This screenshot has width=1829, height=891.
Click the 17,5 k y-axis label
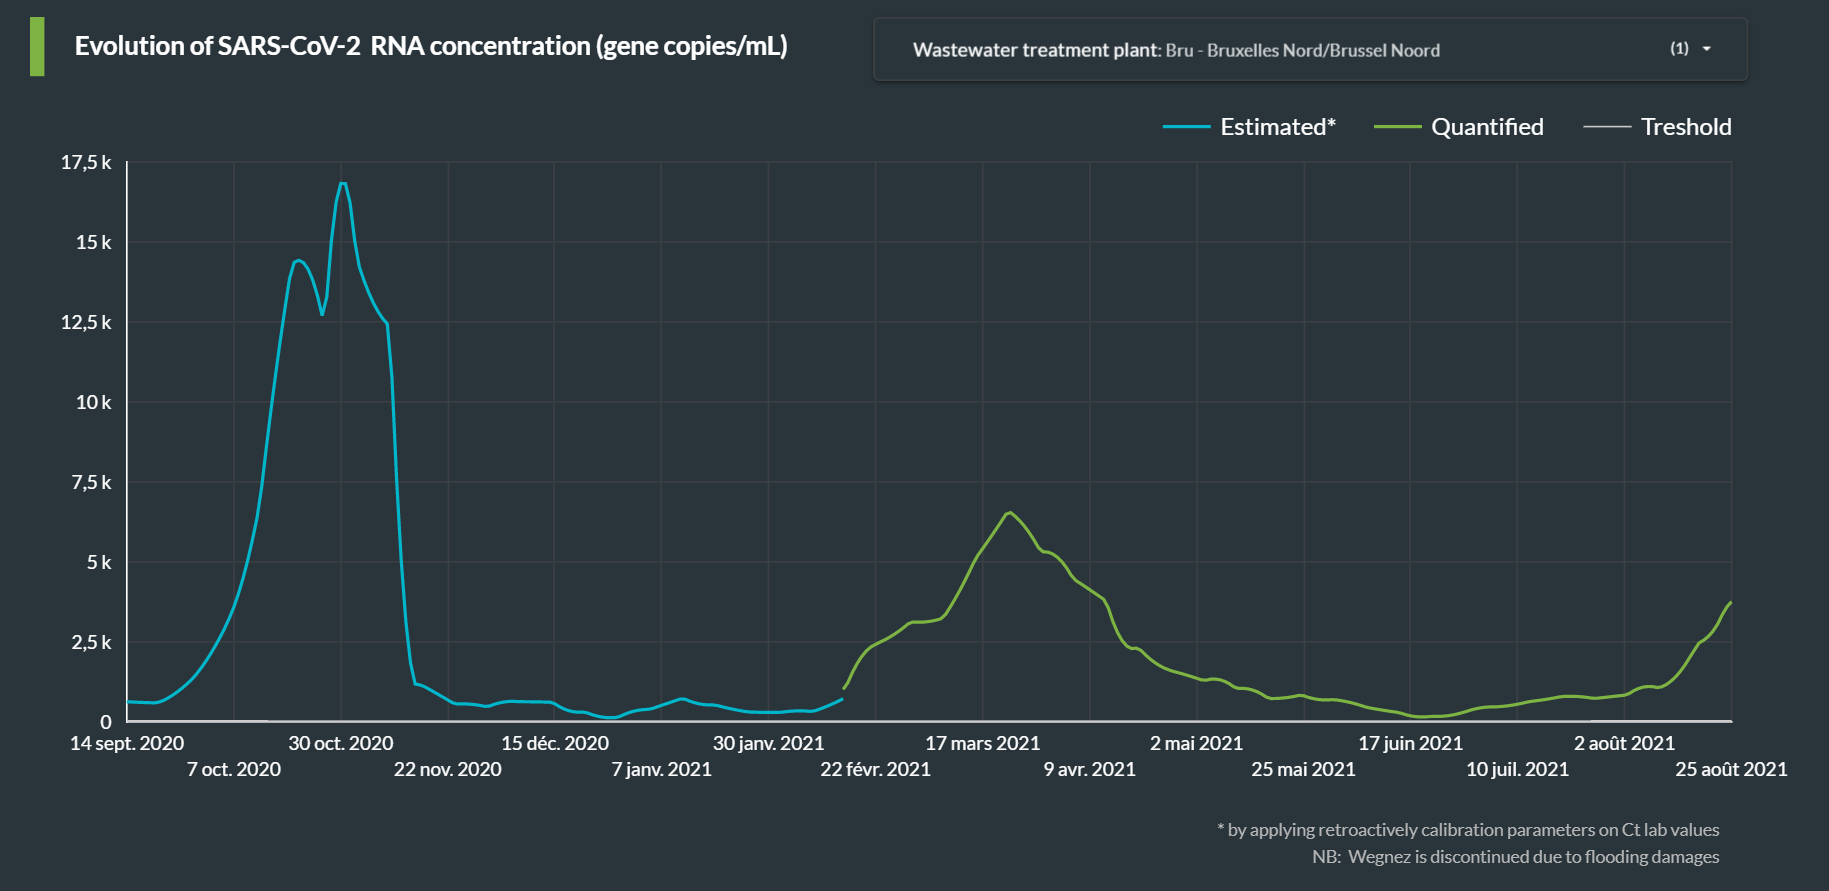click(86, 162)
